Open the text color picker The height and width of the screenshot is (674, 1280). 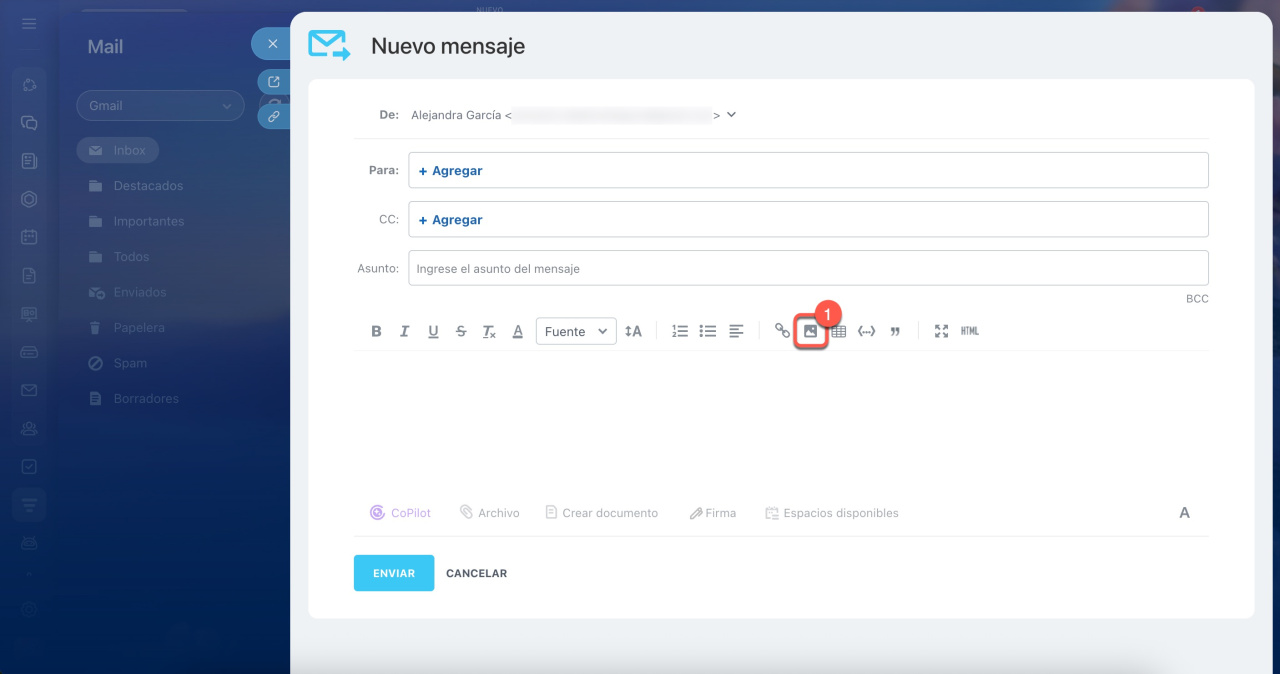518,331
